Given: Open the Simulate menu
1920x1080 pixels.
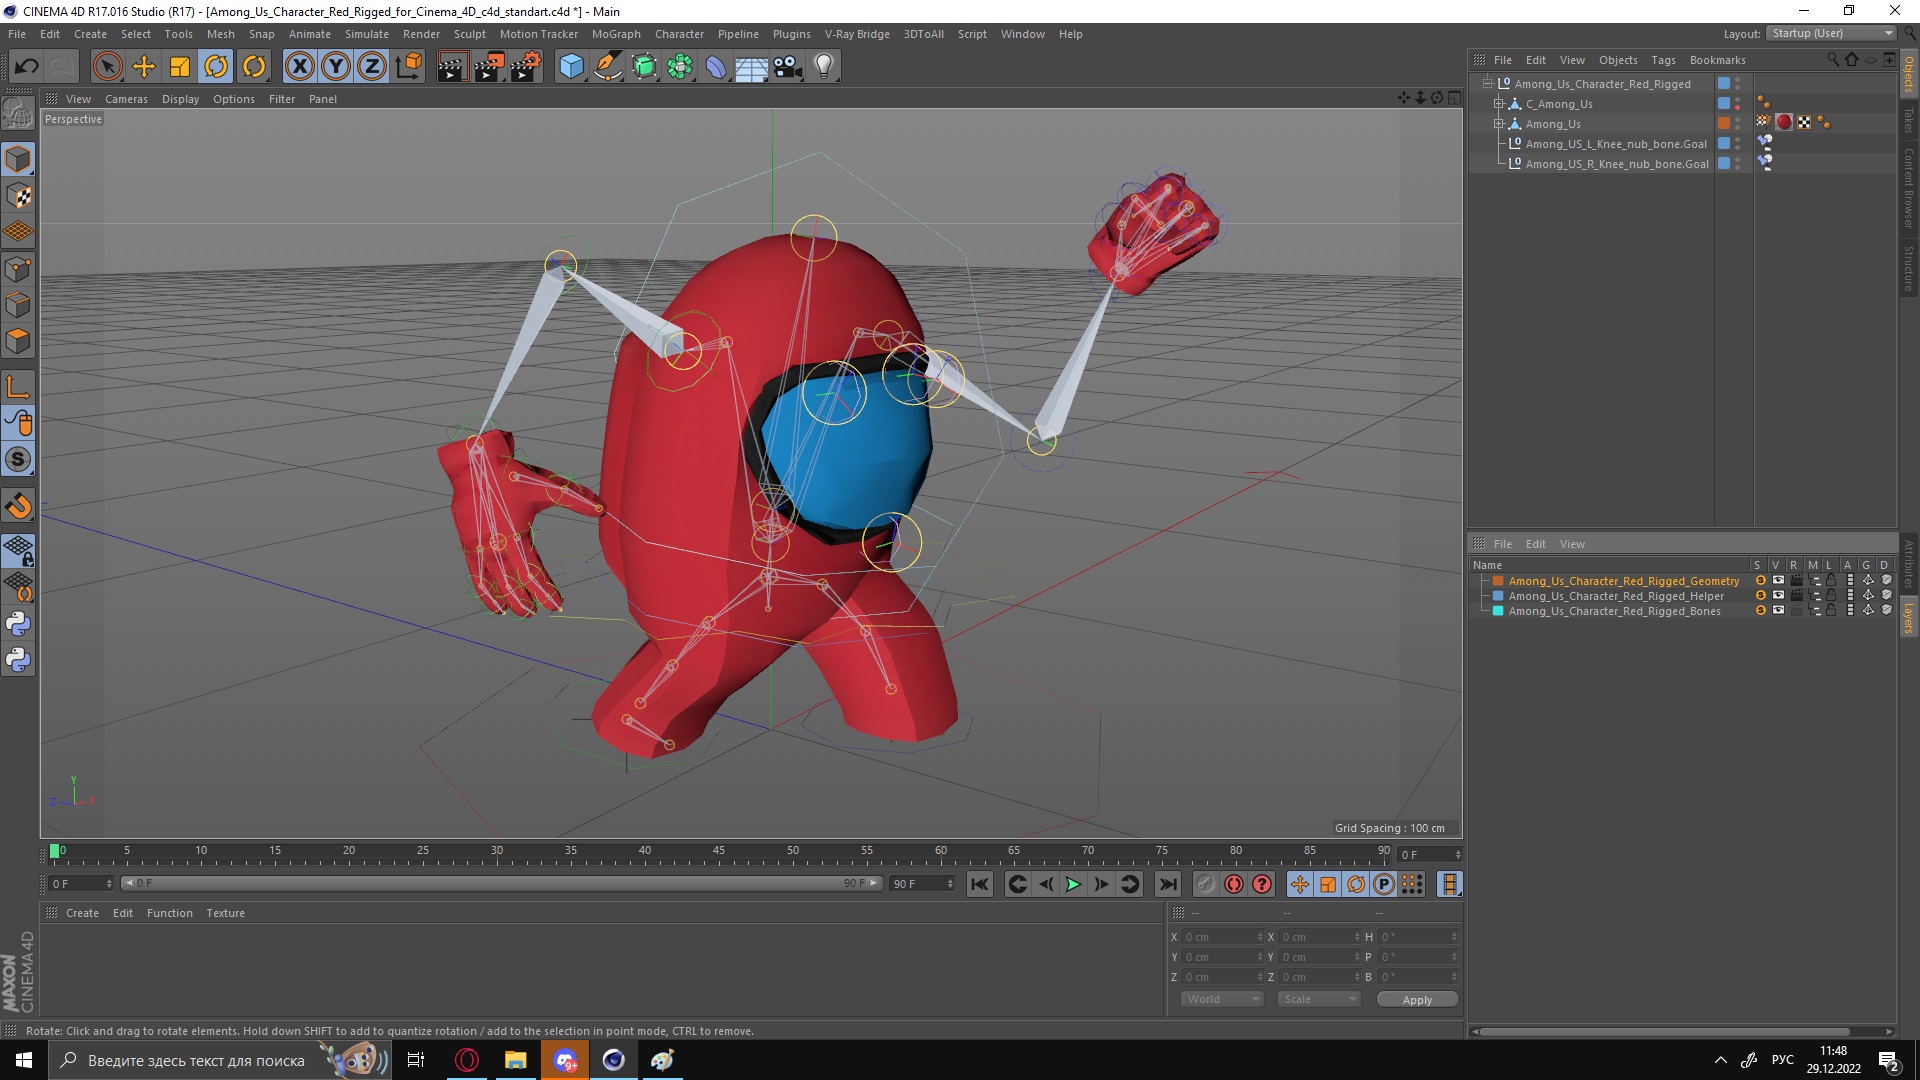Looking at the screenshot, I should click(366, 34).
